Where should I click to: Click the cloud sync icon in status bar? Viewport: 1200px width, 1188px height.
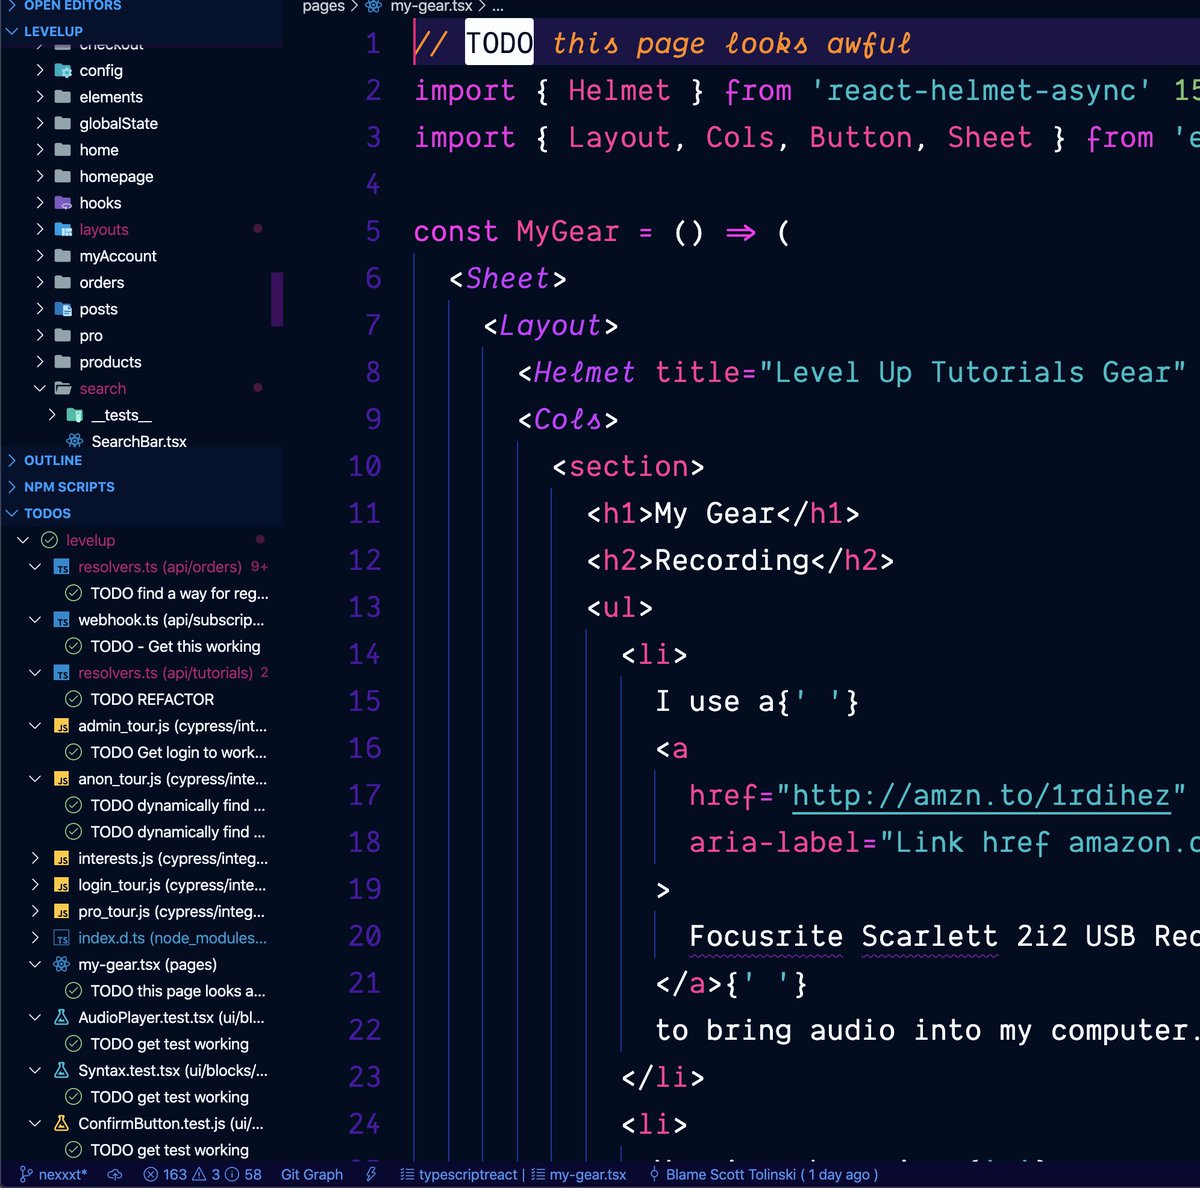coord(115,1174)
